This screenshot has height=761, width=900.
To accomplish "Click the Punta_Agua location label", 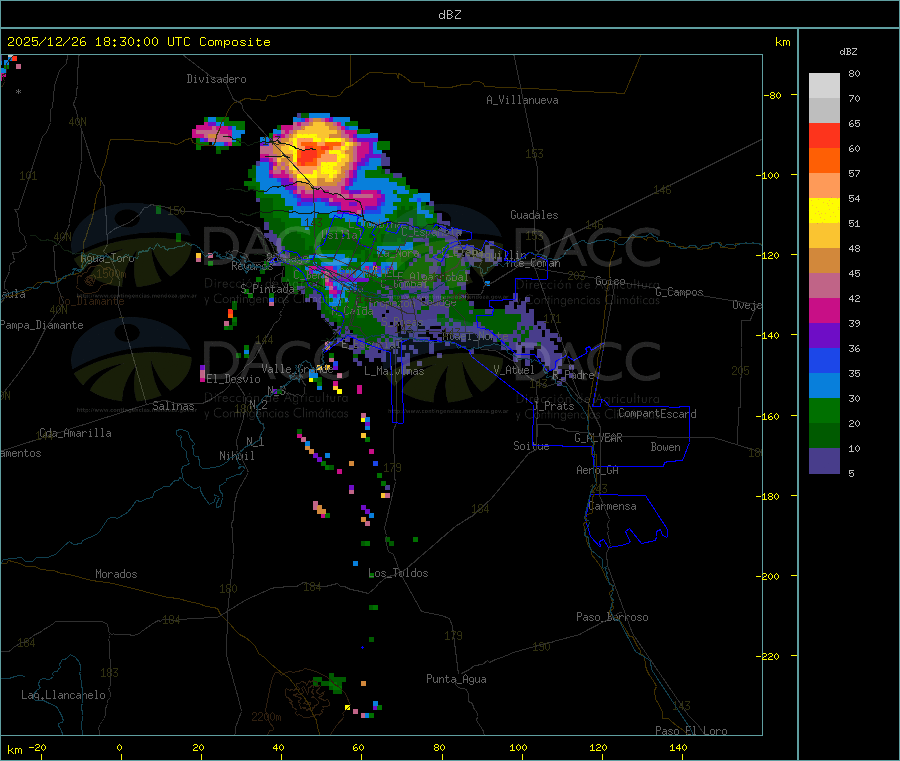I will tap(456, 680).
